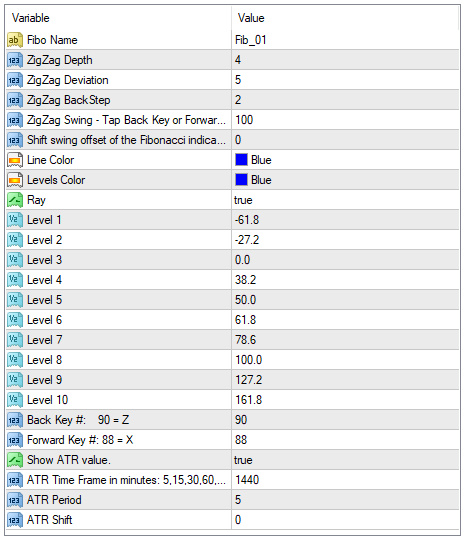Click the double-value icon beside Level 4
Viewport: 466px width, 540px height.
14,280
